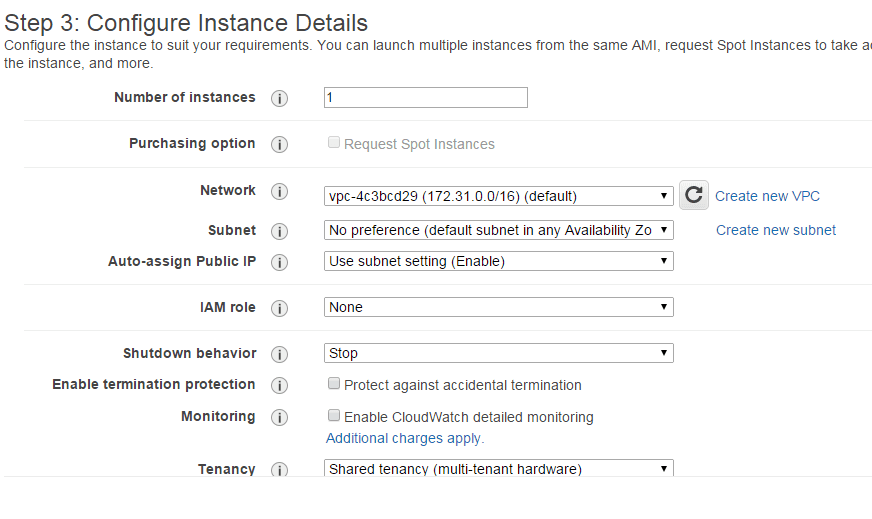Click the IAM role info icon
This screenshot has height=519, width=872.
pos(280,308)
